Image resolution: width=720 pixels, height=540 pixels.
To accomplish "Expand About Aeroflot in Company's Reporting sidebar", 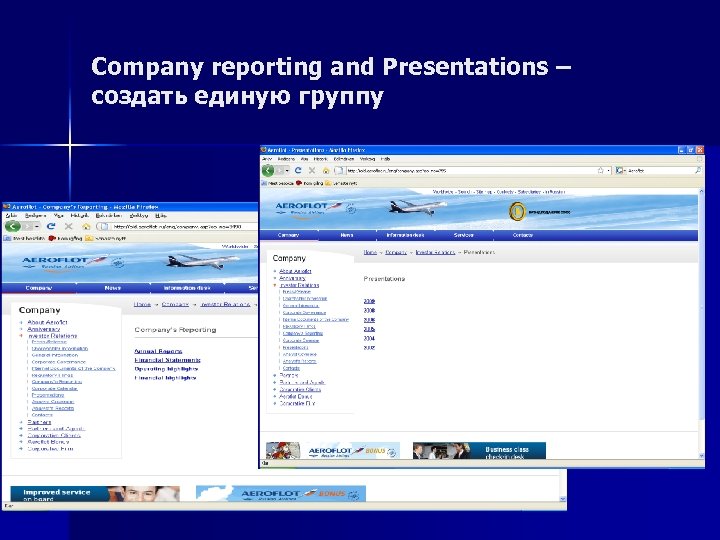I will 21,322.
